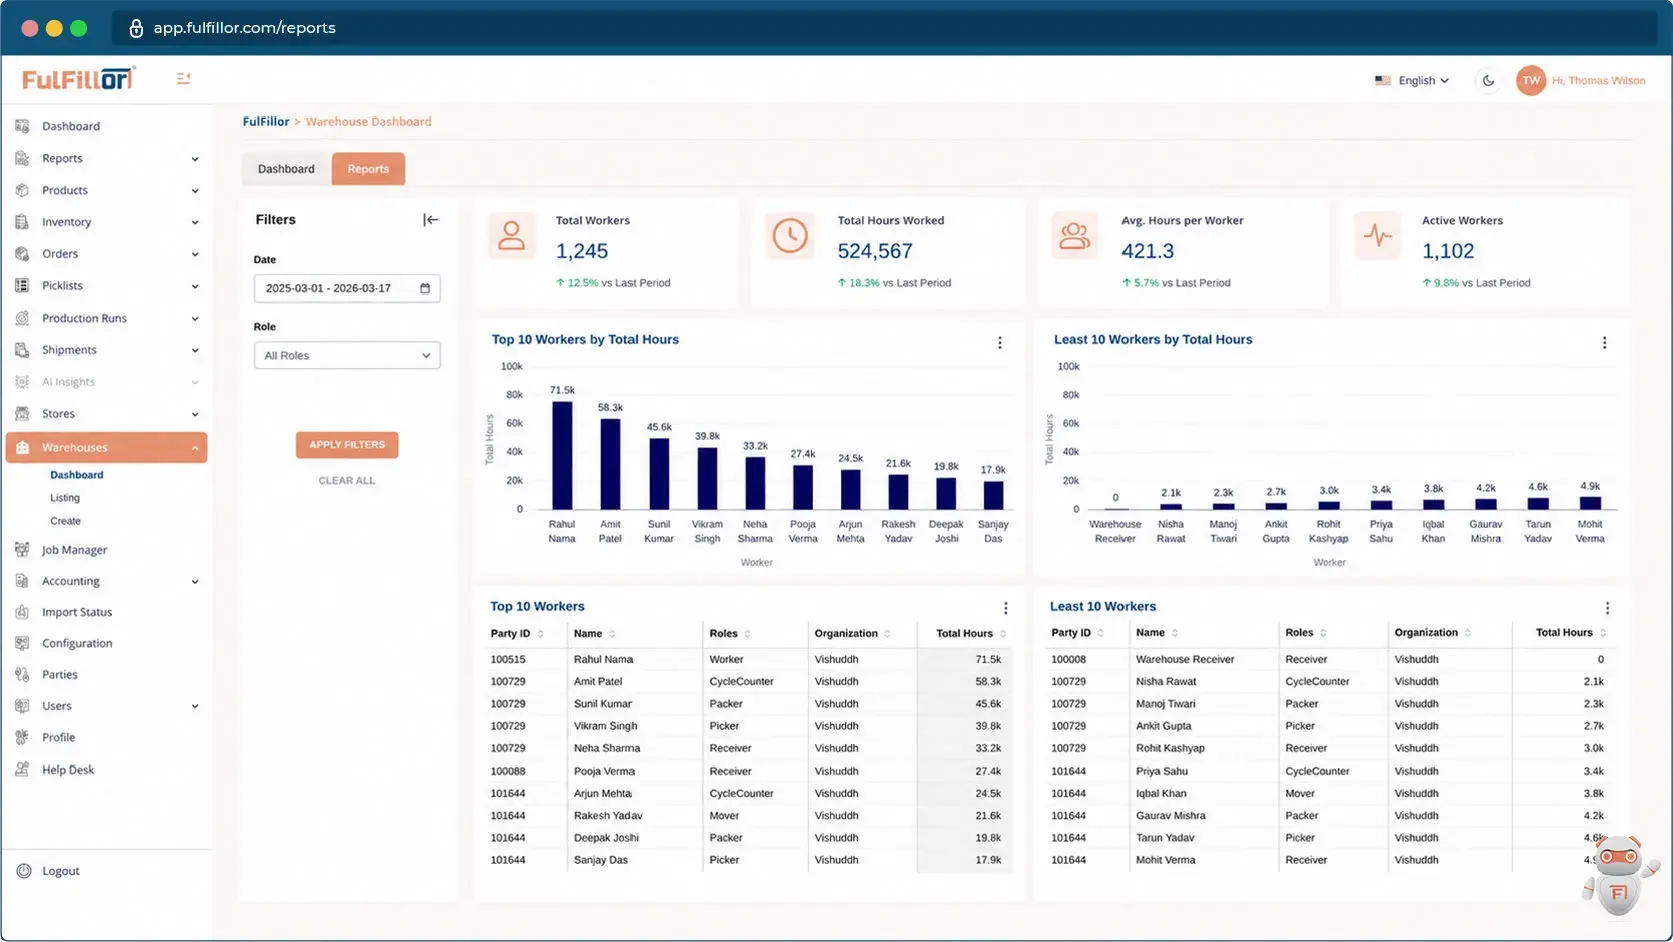The image size is (1673, 942).
Task: Click the CLEAR ALL button
Action: click(347, 481)
